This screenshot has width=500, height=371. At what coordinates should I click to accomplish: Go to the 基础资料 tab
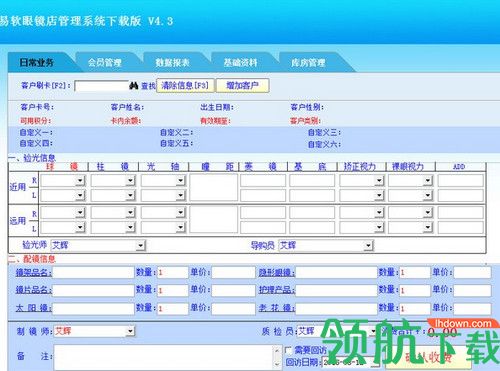click(240, 63)
